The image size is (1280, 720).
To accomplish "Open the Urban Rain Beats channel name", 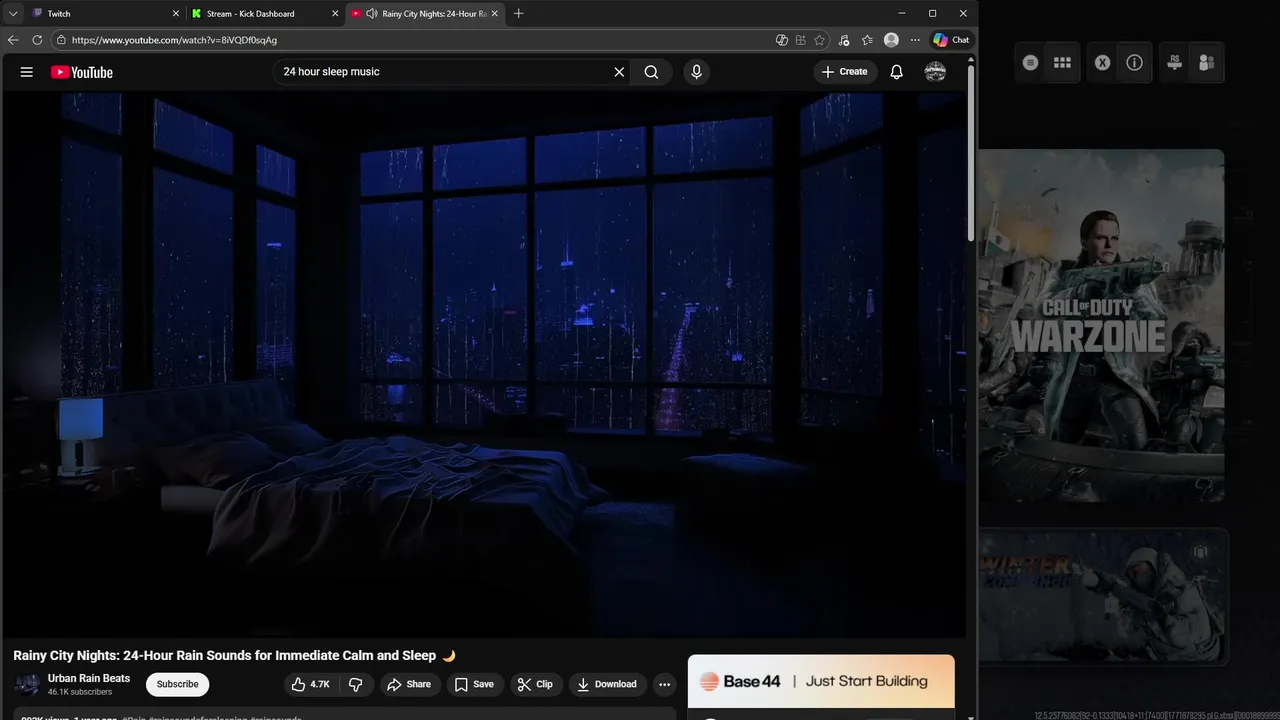I will click(89, 678).
